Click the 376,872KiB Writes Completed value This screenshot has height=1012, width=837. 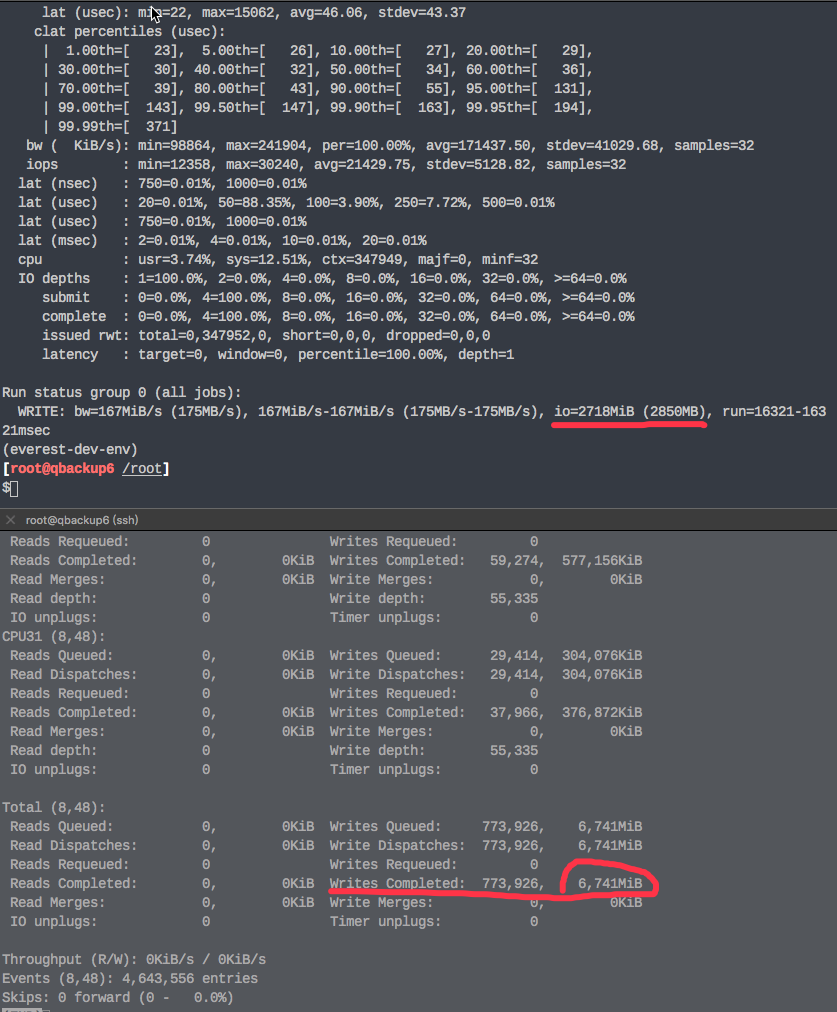(x=602, y=713)
